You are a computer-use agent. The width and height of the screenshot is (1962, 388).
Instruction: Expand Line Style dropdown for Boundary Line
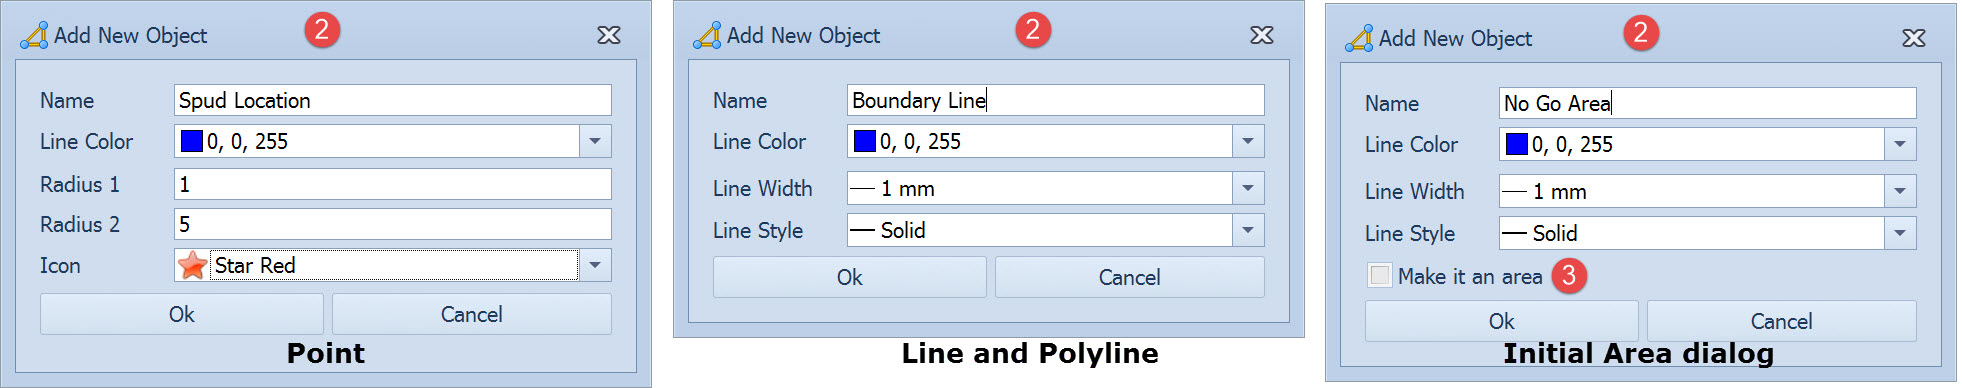tap(1248, 230)
